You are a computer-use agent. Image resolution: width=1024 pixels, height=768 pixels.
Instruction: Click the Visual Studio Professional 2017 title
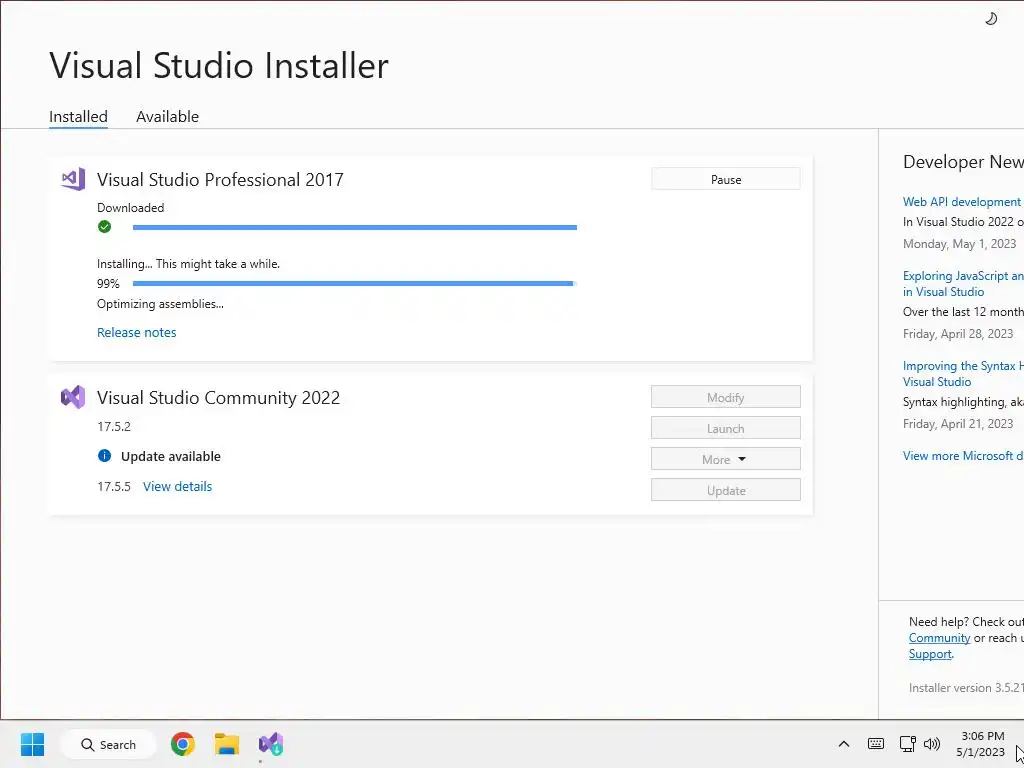220,180
